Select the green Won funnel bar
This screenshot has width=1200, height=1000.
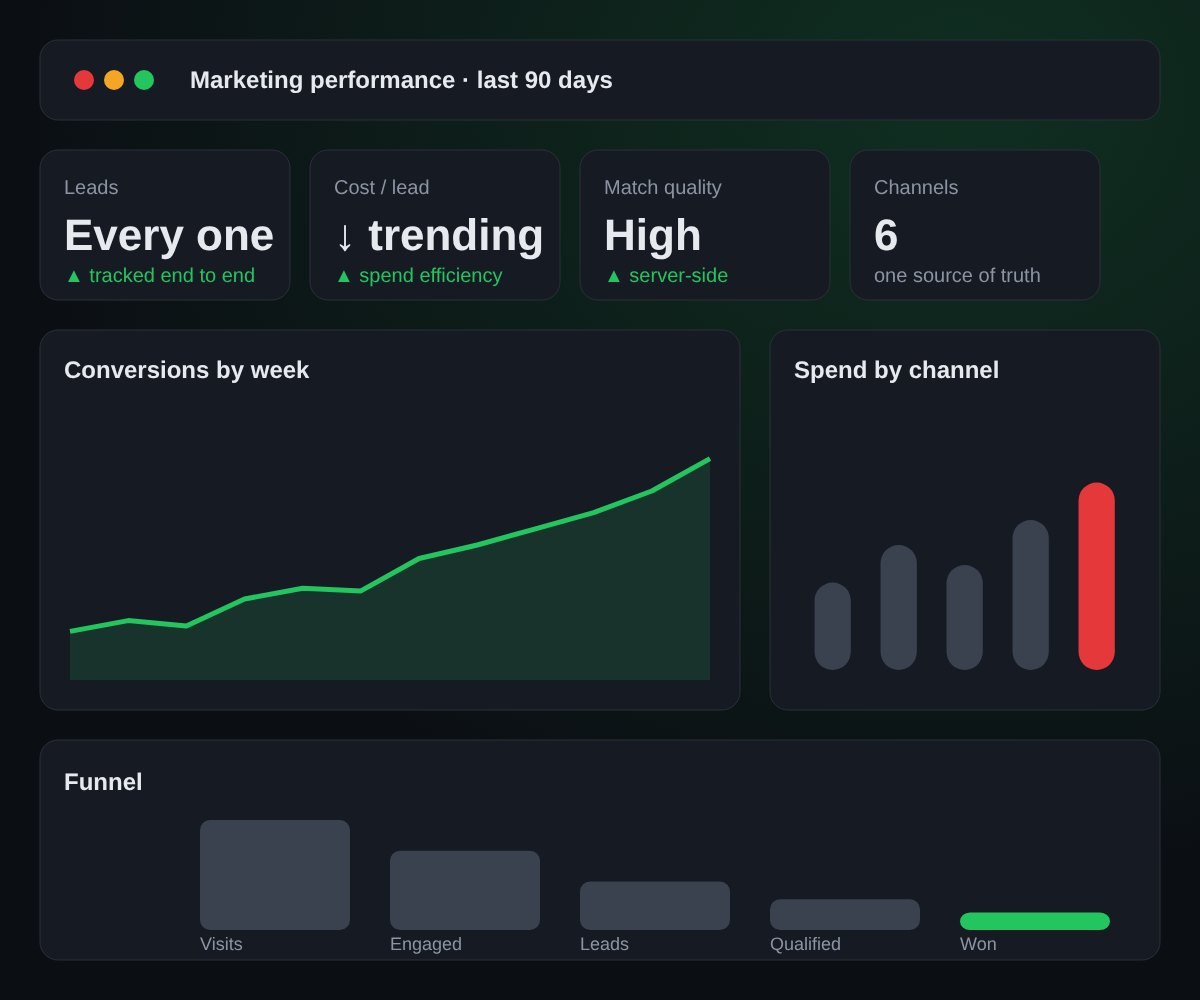[1035, 921]
